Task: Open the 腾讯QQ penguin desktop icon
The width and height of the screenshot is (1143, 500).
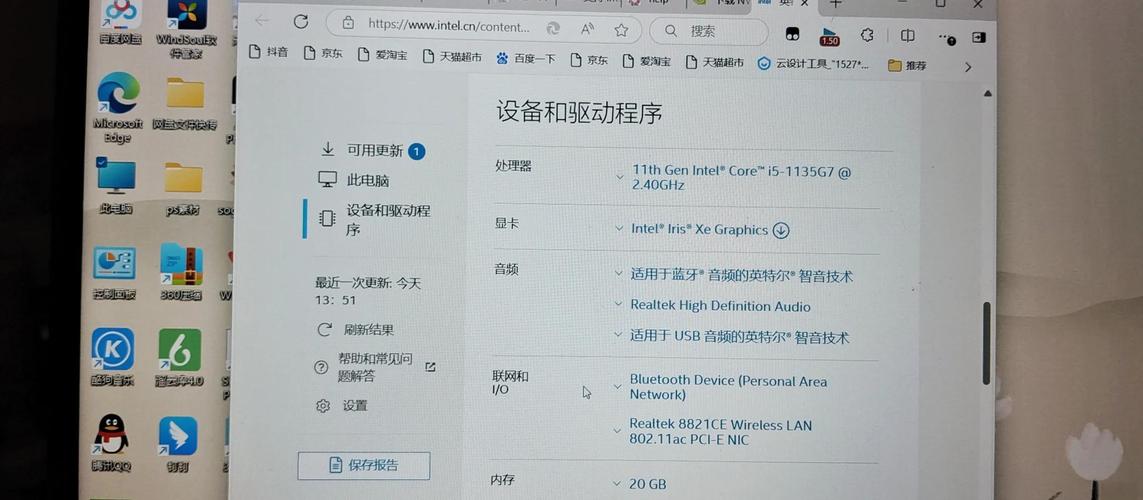Action: tap(111, 441)
